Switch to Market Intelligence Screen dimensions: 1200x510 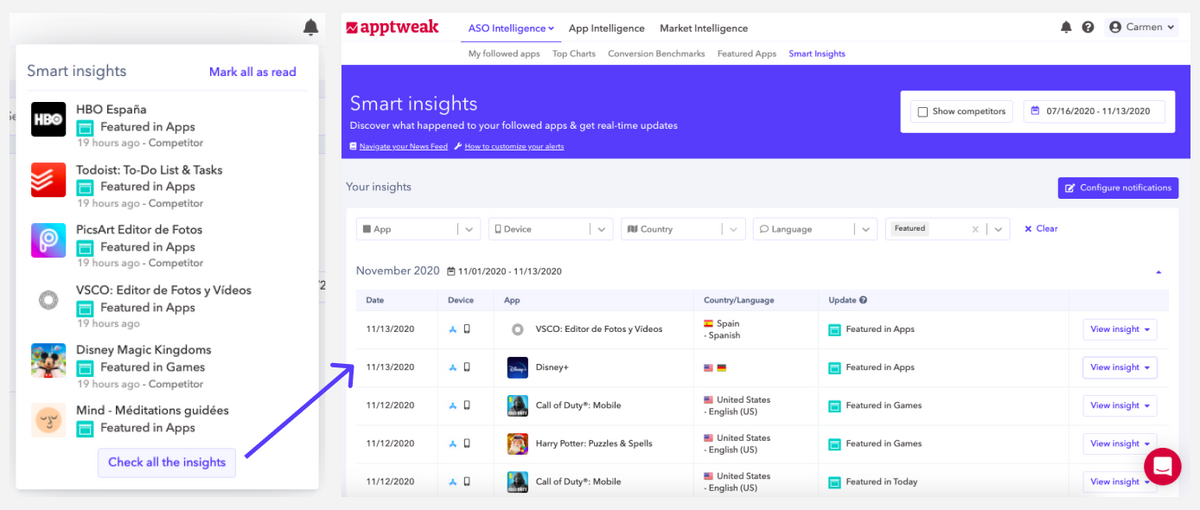point(703,28)
